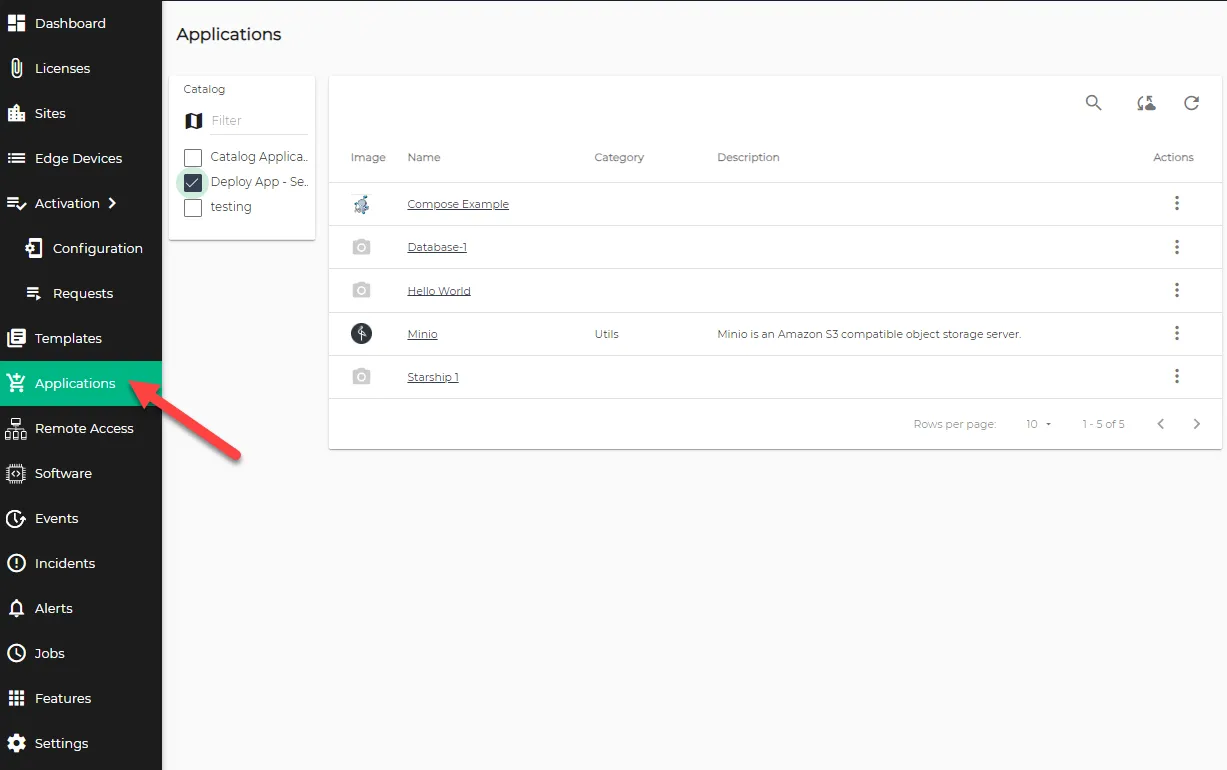Uncheck the Deploy App - Se.. checkbox
This screenshot has height=770, width=1227.
(x=193, y=183)
